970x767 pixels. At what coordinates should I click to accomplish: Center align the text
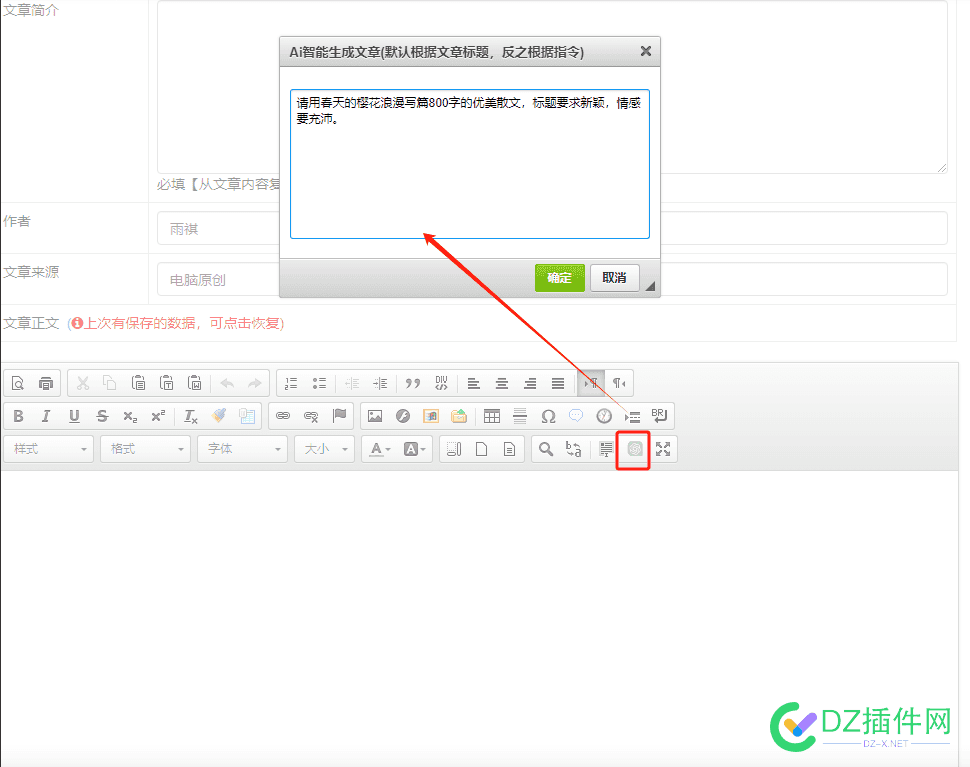502,384
